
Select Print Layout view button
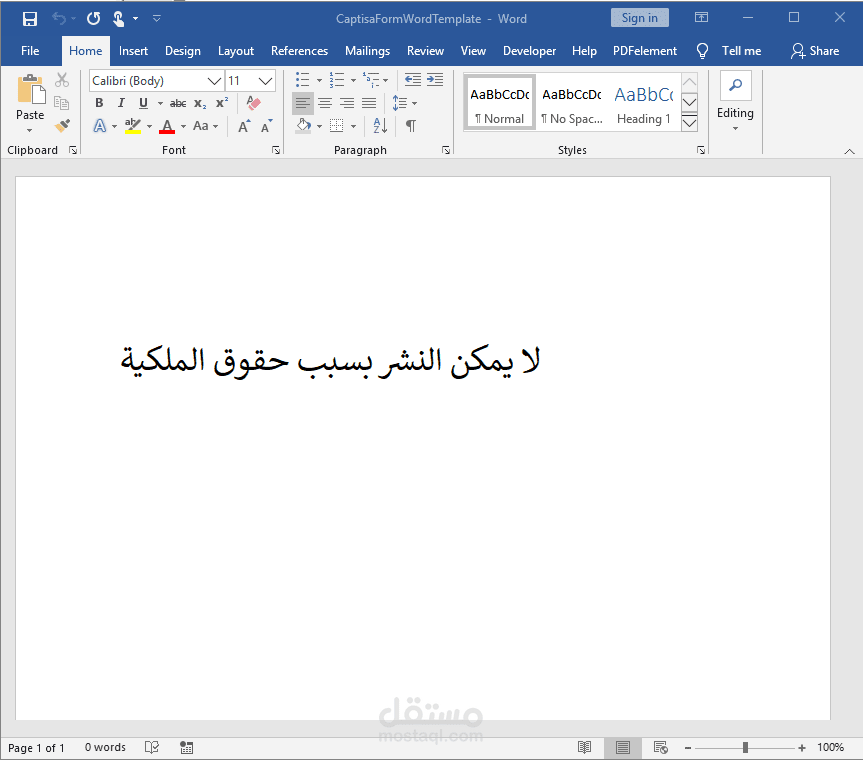(623, 747)
